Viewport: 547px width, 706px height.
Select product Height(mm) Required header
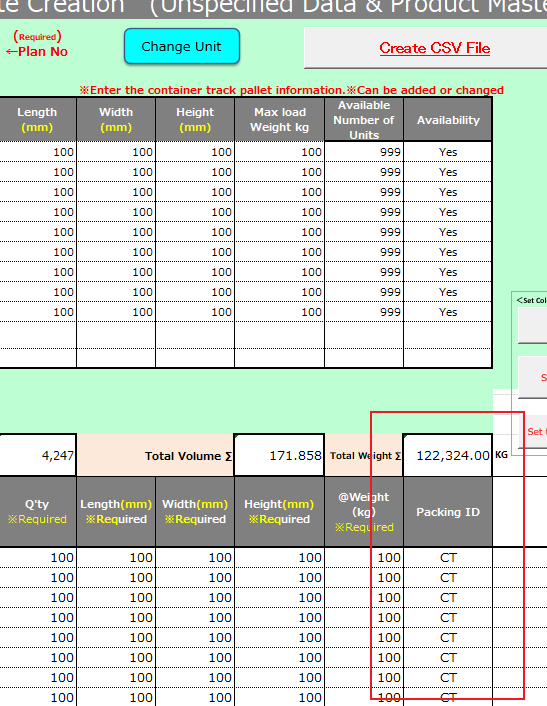[280, 512]
